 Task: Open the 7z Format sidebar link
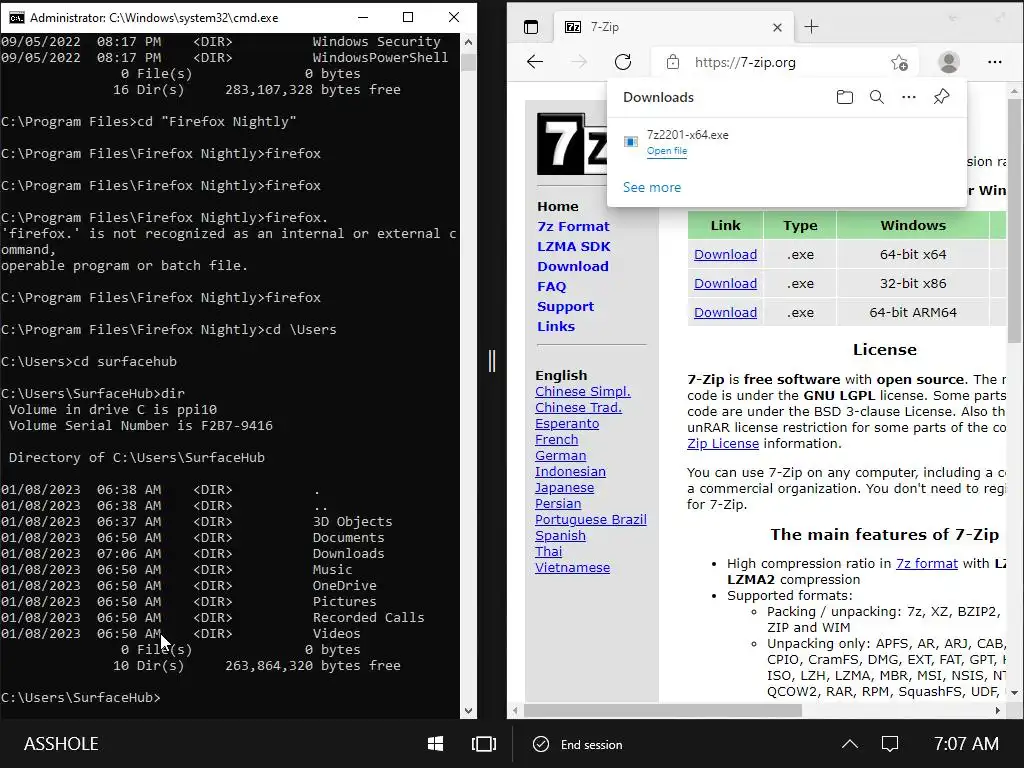573,227
